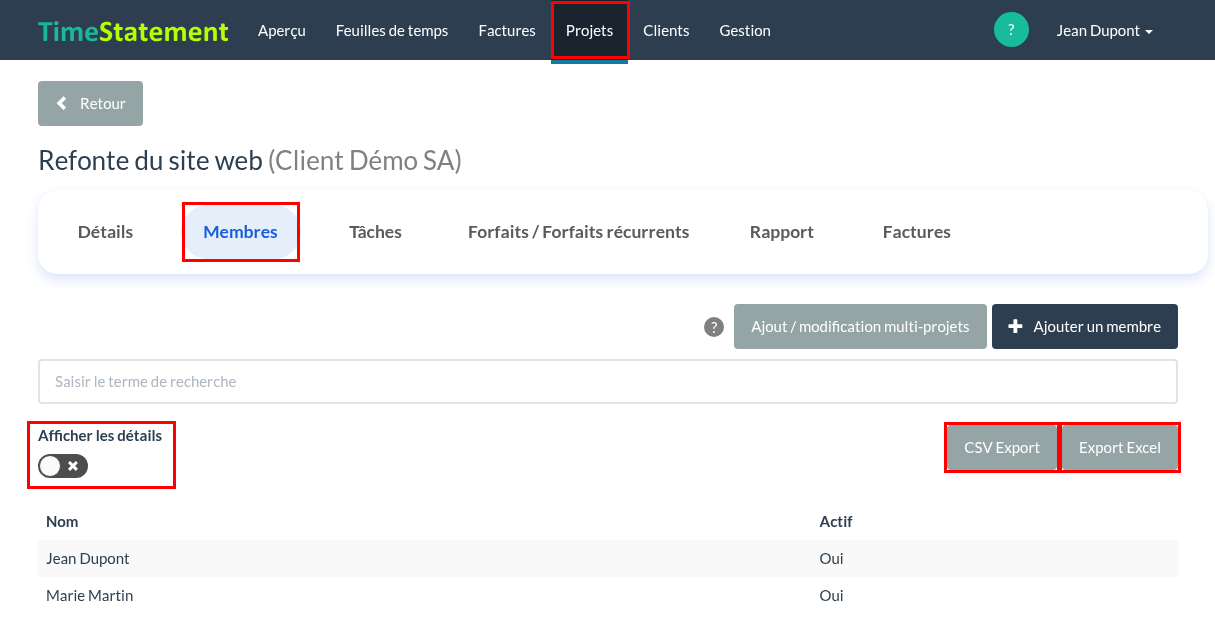The image size is (1215, 633).
Task: Open the Forfaits / Forfaits récurrents tab
Action: pos(579,232)
